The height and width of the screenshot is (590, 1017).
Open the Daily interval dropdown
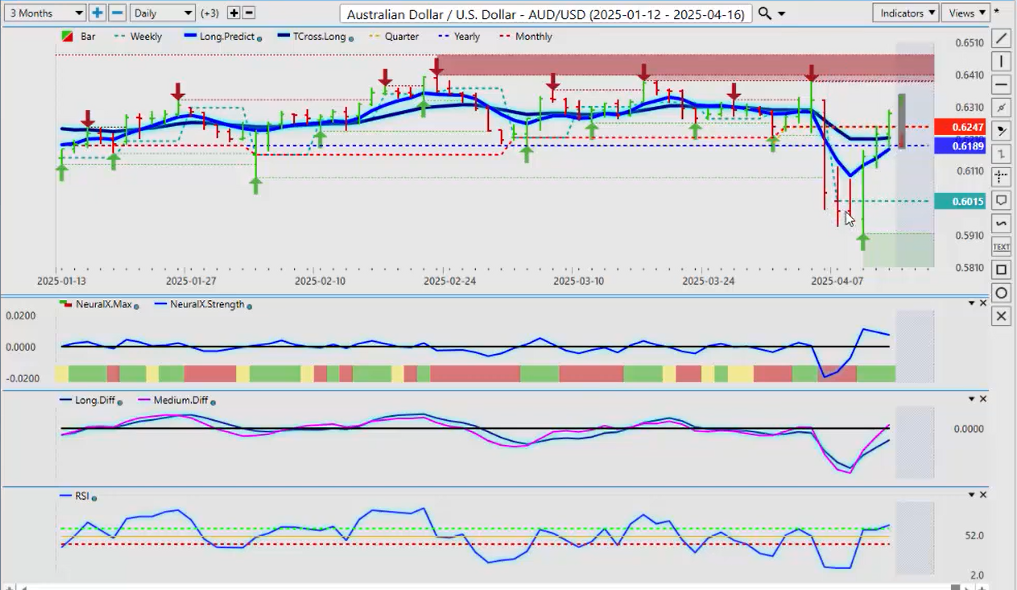pyautogui.click(x=162, y=13)
